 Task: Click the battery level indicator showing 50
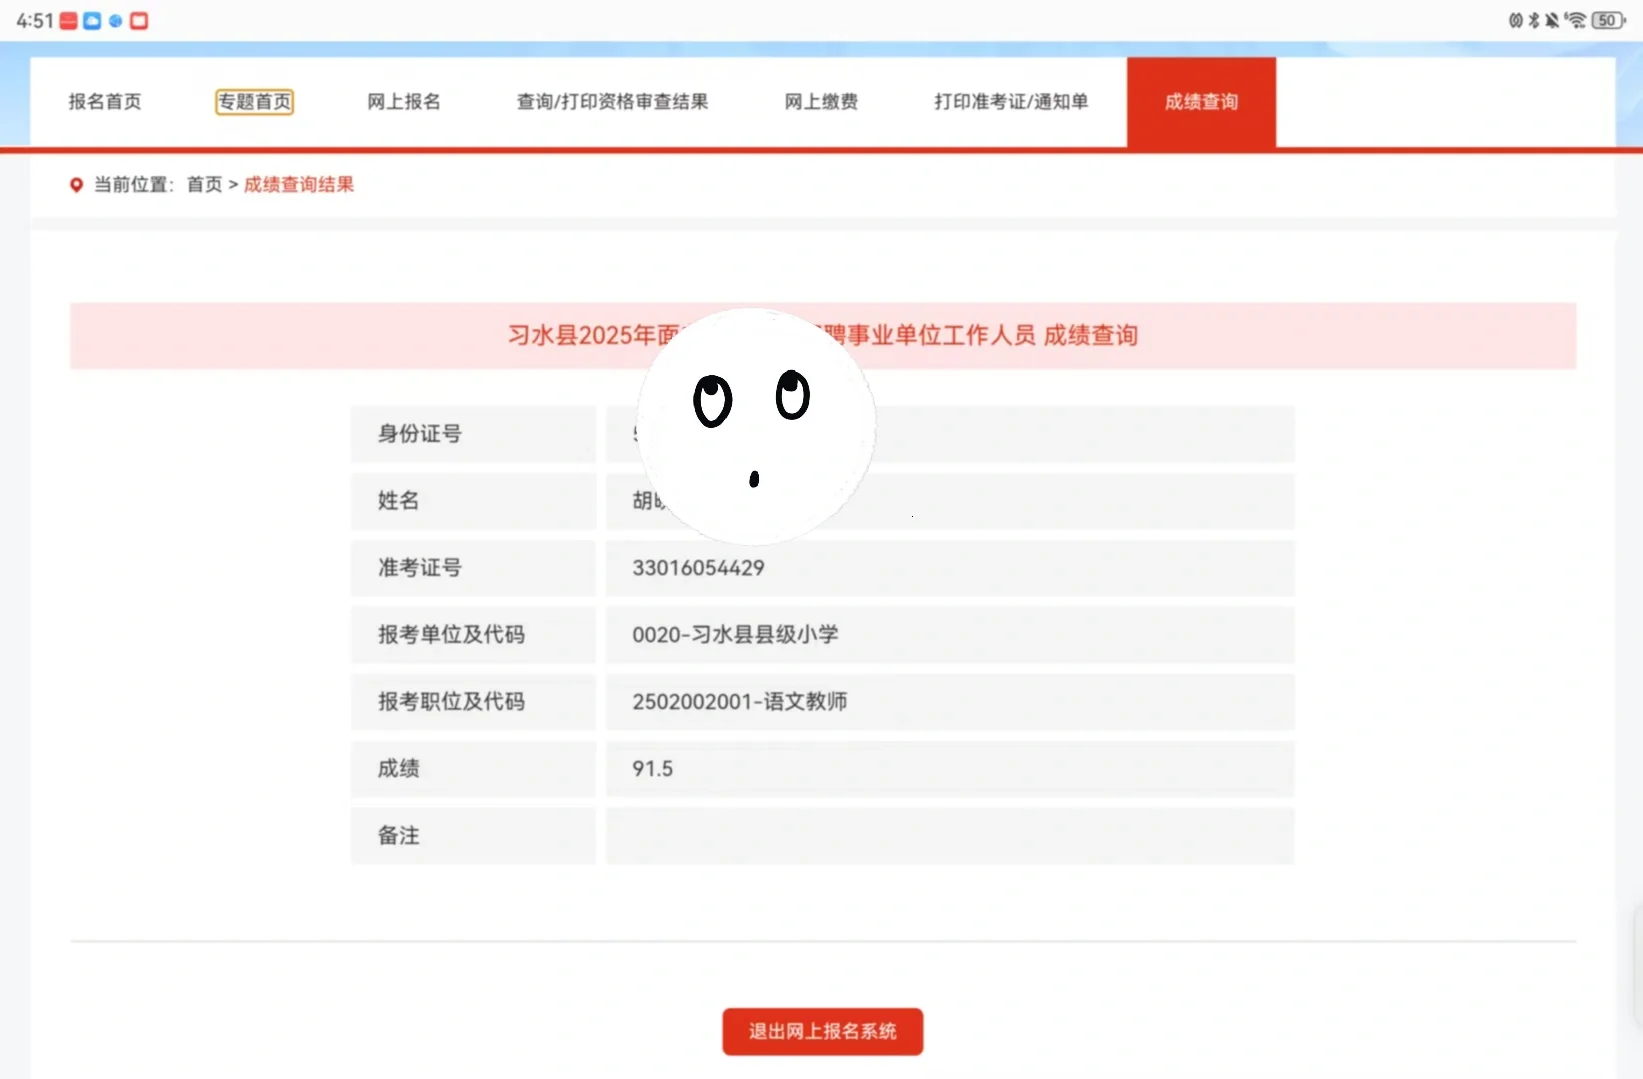click(x=1606, y=20)
